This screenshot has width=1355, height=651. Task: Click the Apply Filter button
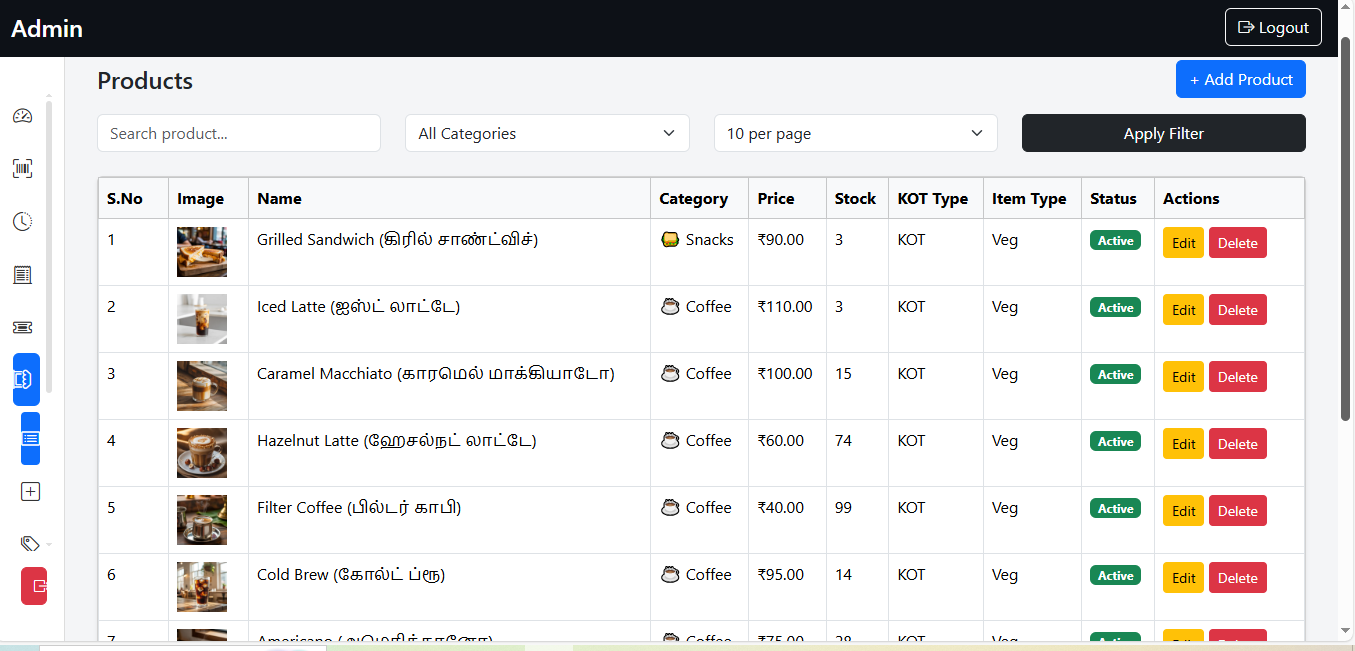[x=1163, y=133]
